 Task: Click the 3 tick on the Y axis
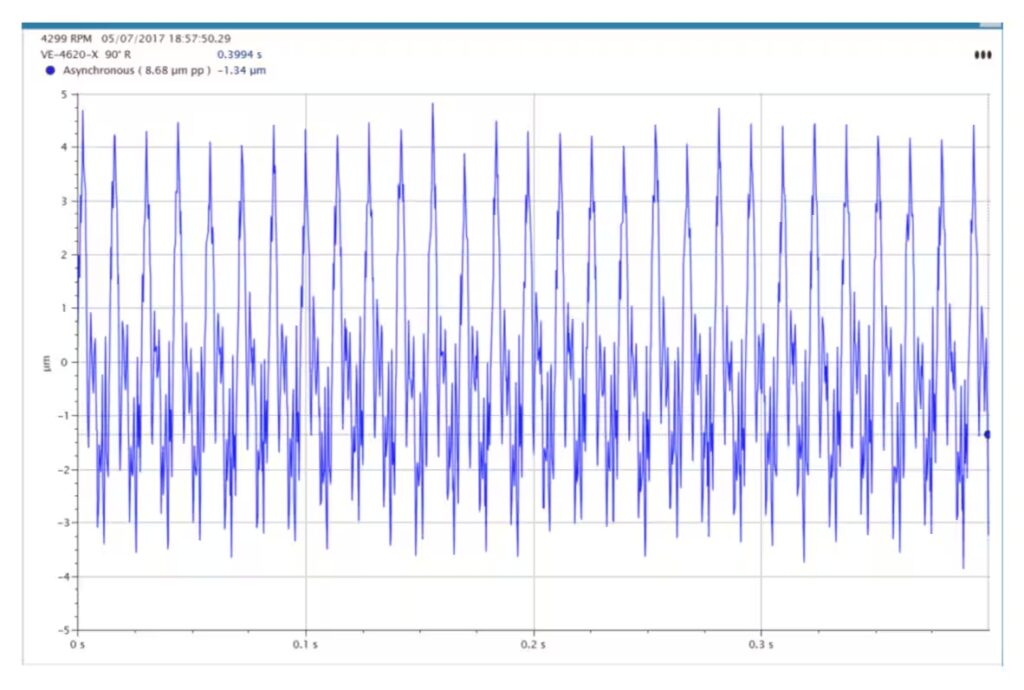coord(64,201)
